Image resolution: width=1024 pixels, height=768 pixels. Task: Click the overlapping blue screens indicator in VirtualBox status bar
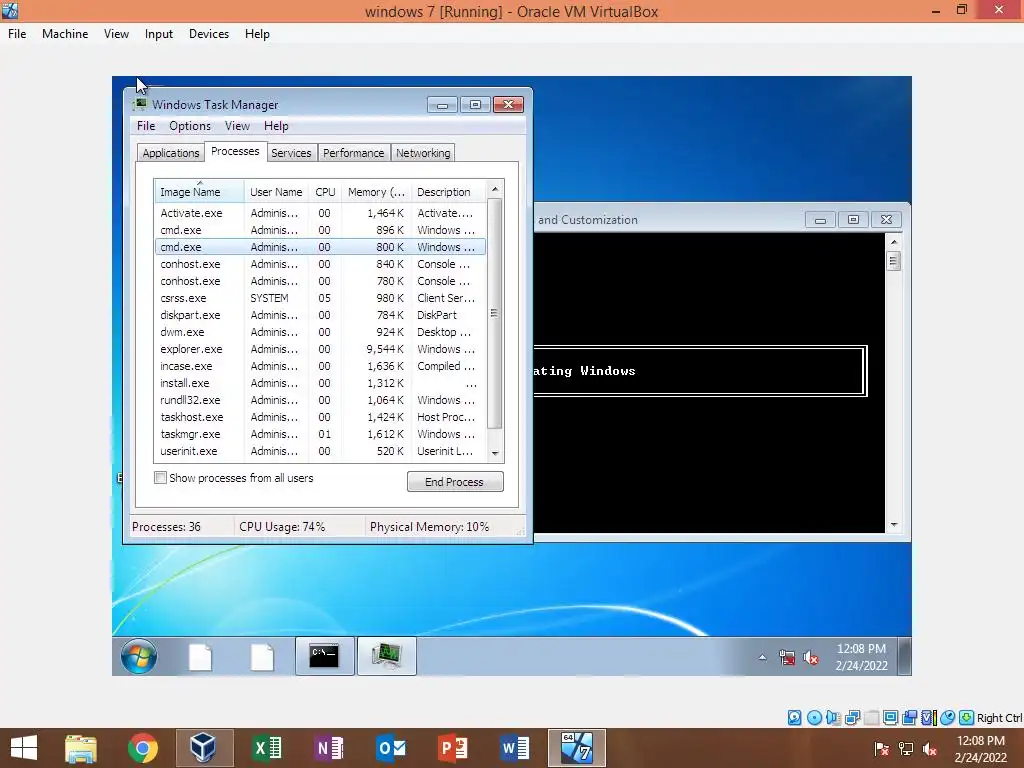(x=909, y=718)
